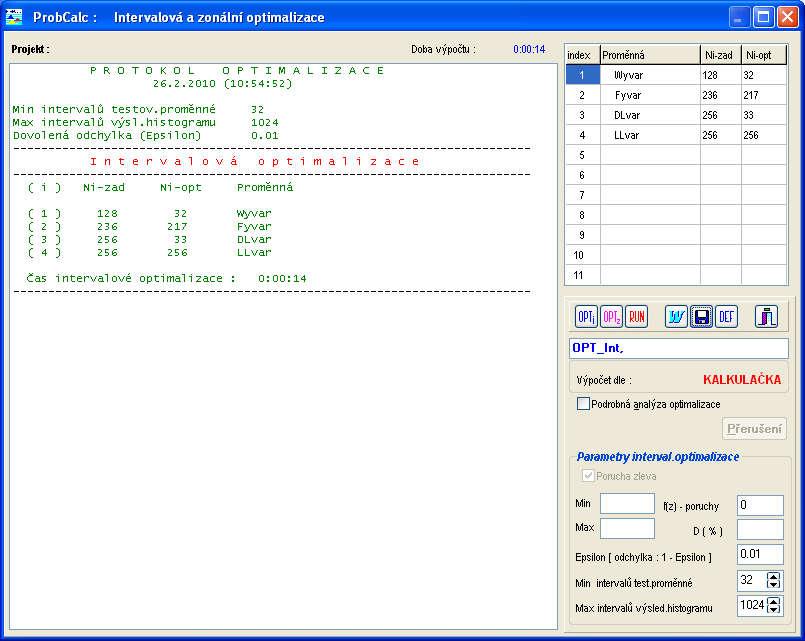Click protocol date 26.2.2010 line
Viewport: 805px width, 641px height.
point(222,84)
